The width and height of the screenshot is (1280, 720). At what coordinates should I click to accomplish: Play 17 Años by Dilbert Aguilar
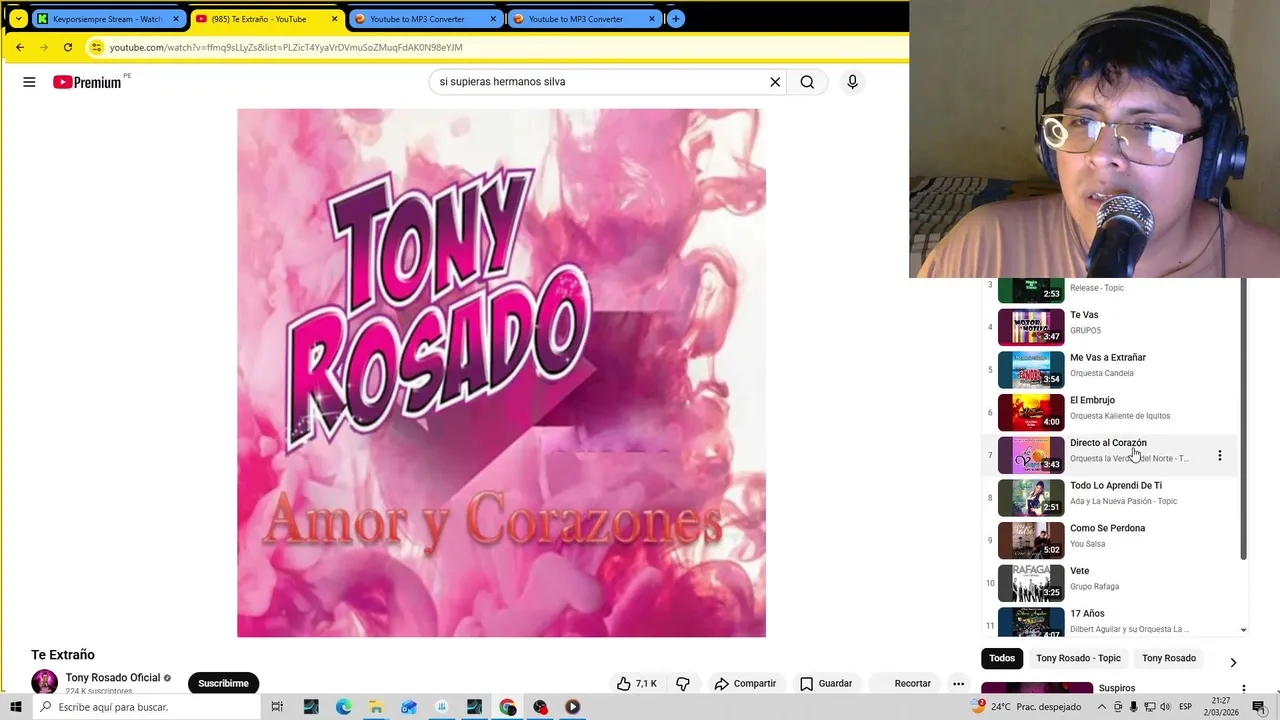point(1110,621)
